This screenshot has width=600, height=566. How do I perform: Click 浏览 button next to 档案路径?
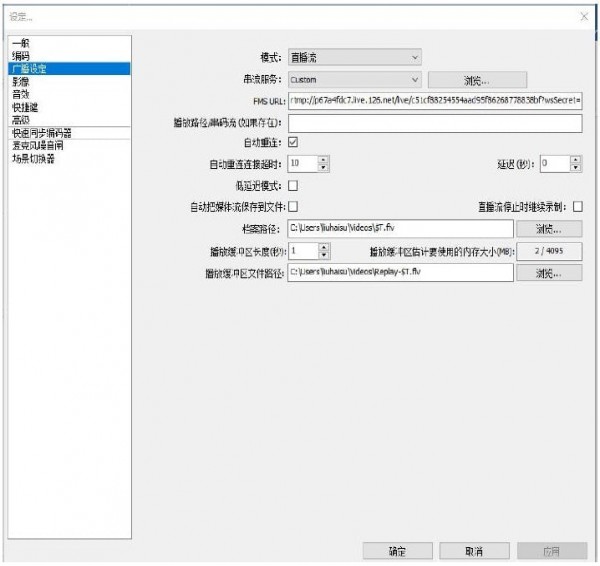tap(549, 229)
